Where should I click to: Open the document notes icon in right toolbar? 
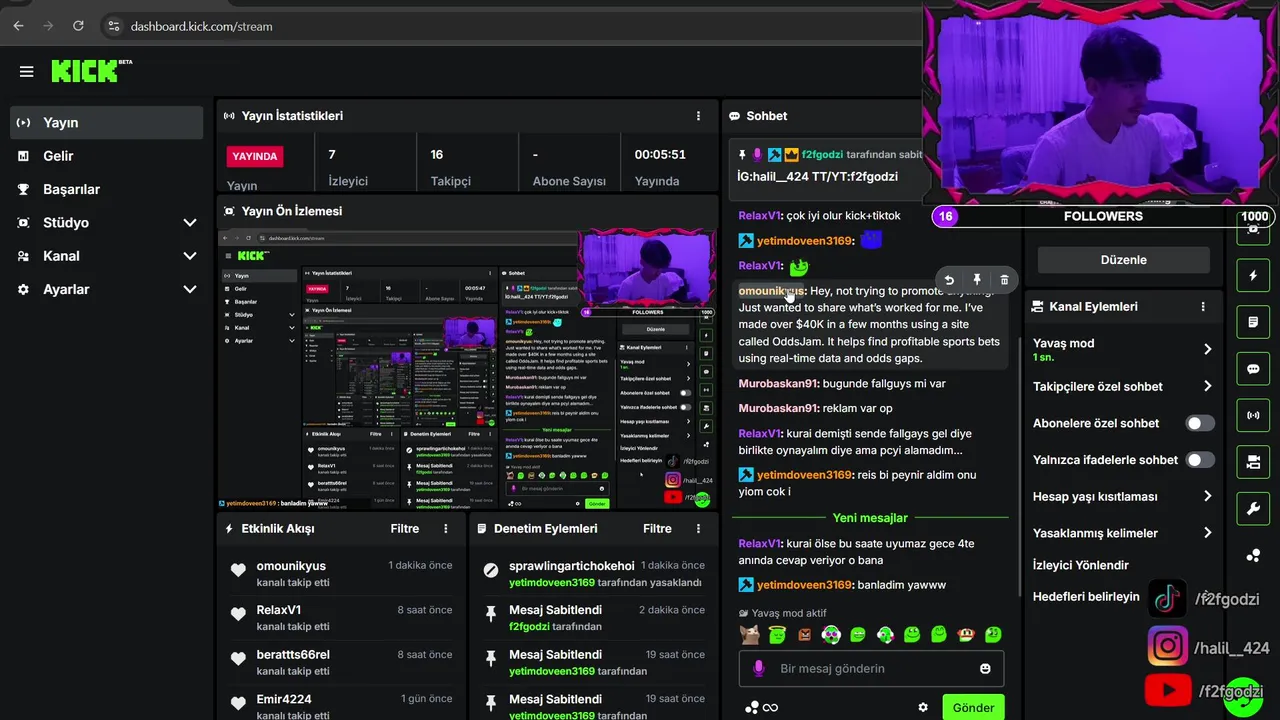(1253, 322)
